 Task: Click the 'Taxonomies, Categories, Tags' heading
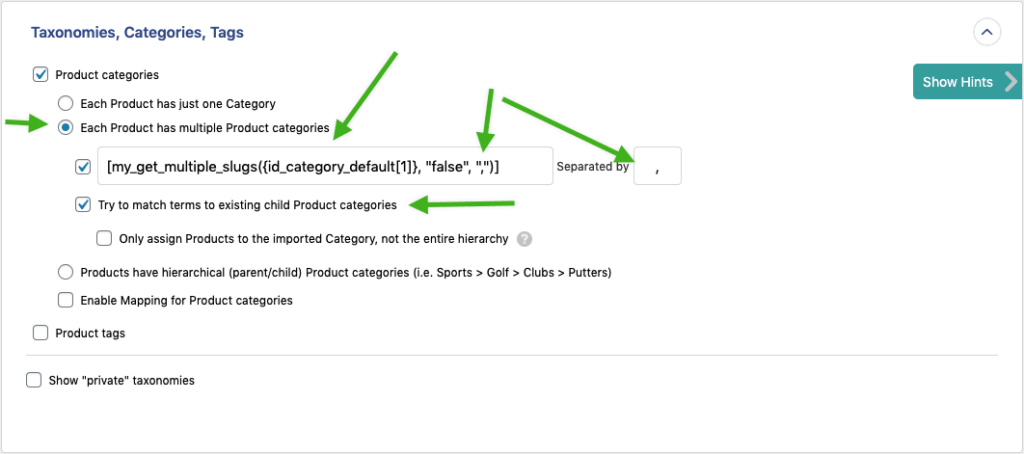point(137,33)
